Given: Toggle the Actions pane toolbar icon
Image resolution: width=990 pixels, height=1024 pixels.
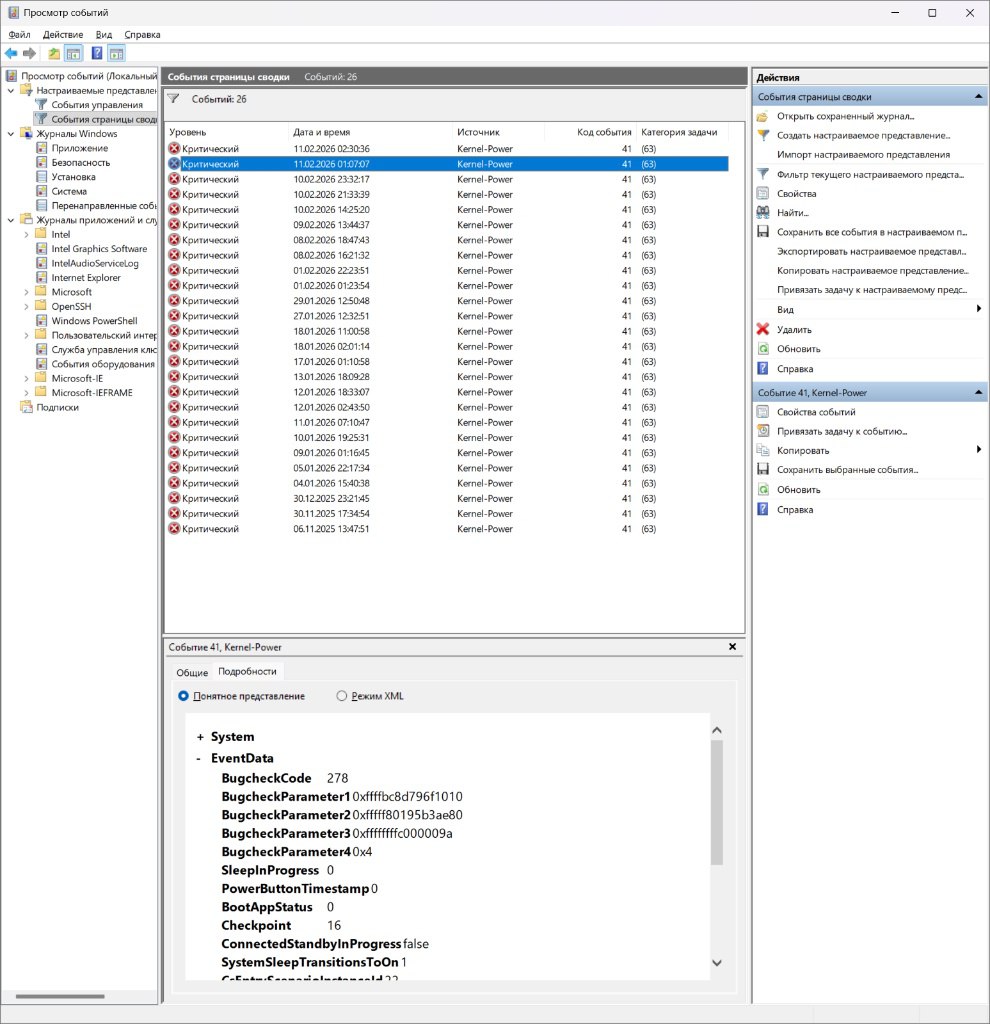Looking at the screenshot, I should point(116,53).
